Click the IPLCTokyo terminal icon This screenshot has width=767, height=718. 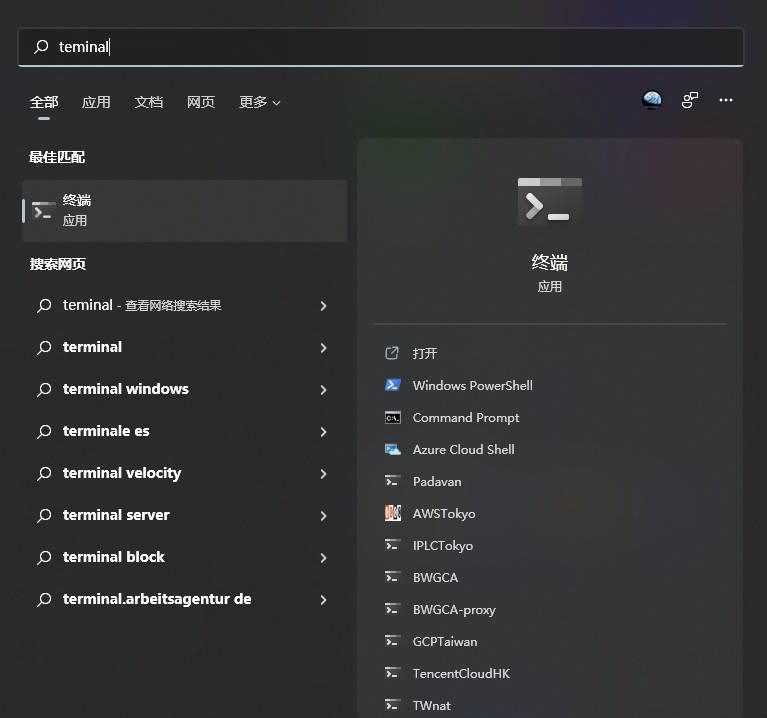coord(393,545)
